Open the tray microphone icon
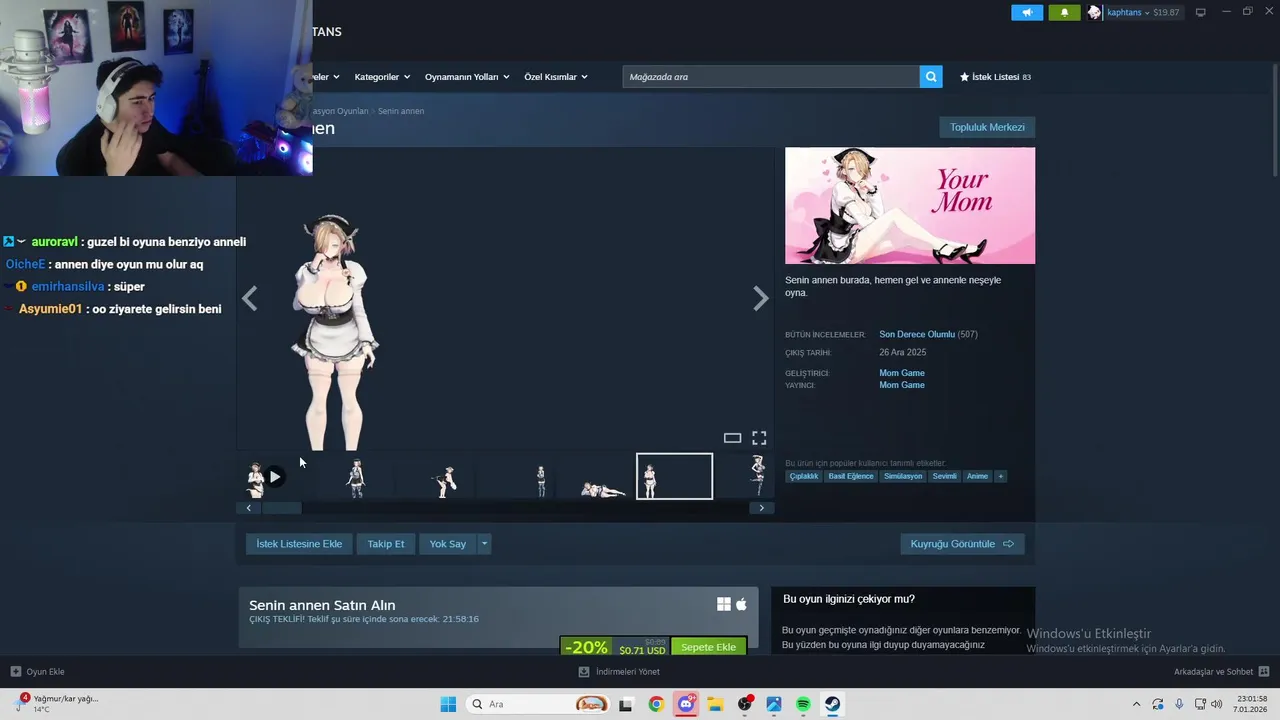The width and height of the screenshot is (1280, 720). point(1179,704)
